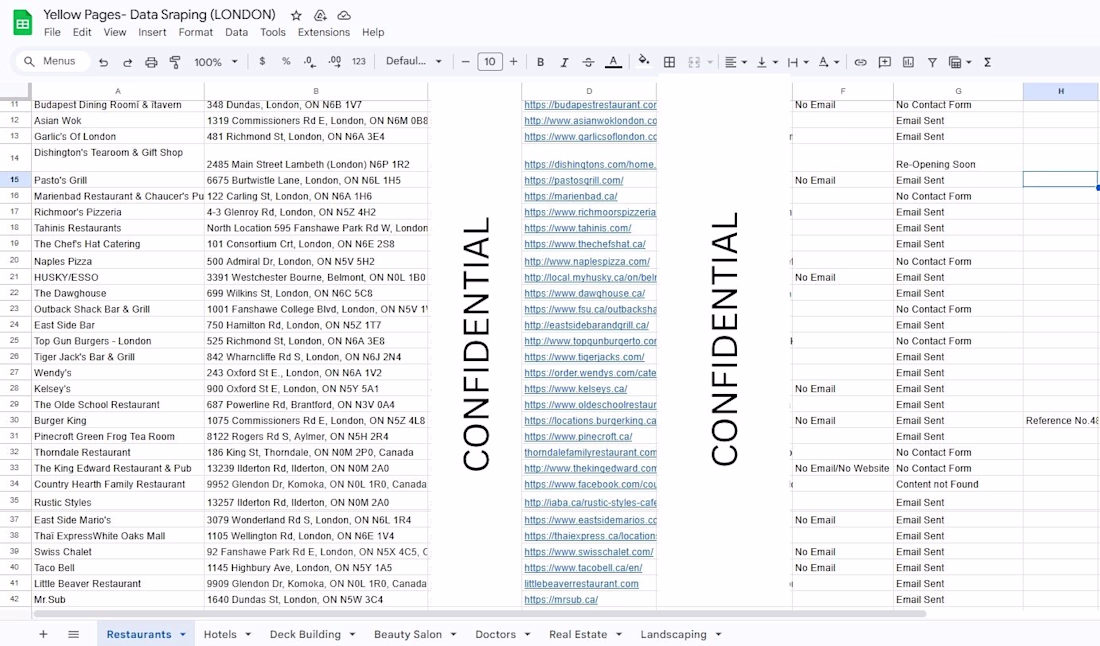Click the Functions sigma icon
The width and height of the screenshot is (1100, 646).
987,62
